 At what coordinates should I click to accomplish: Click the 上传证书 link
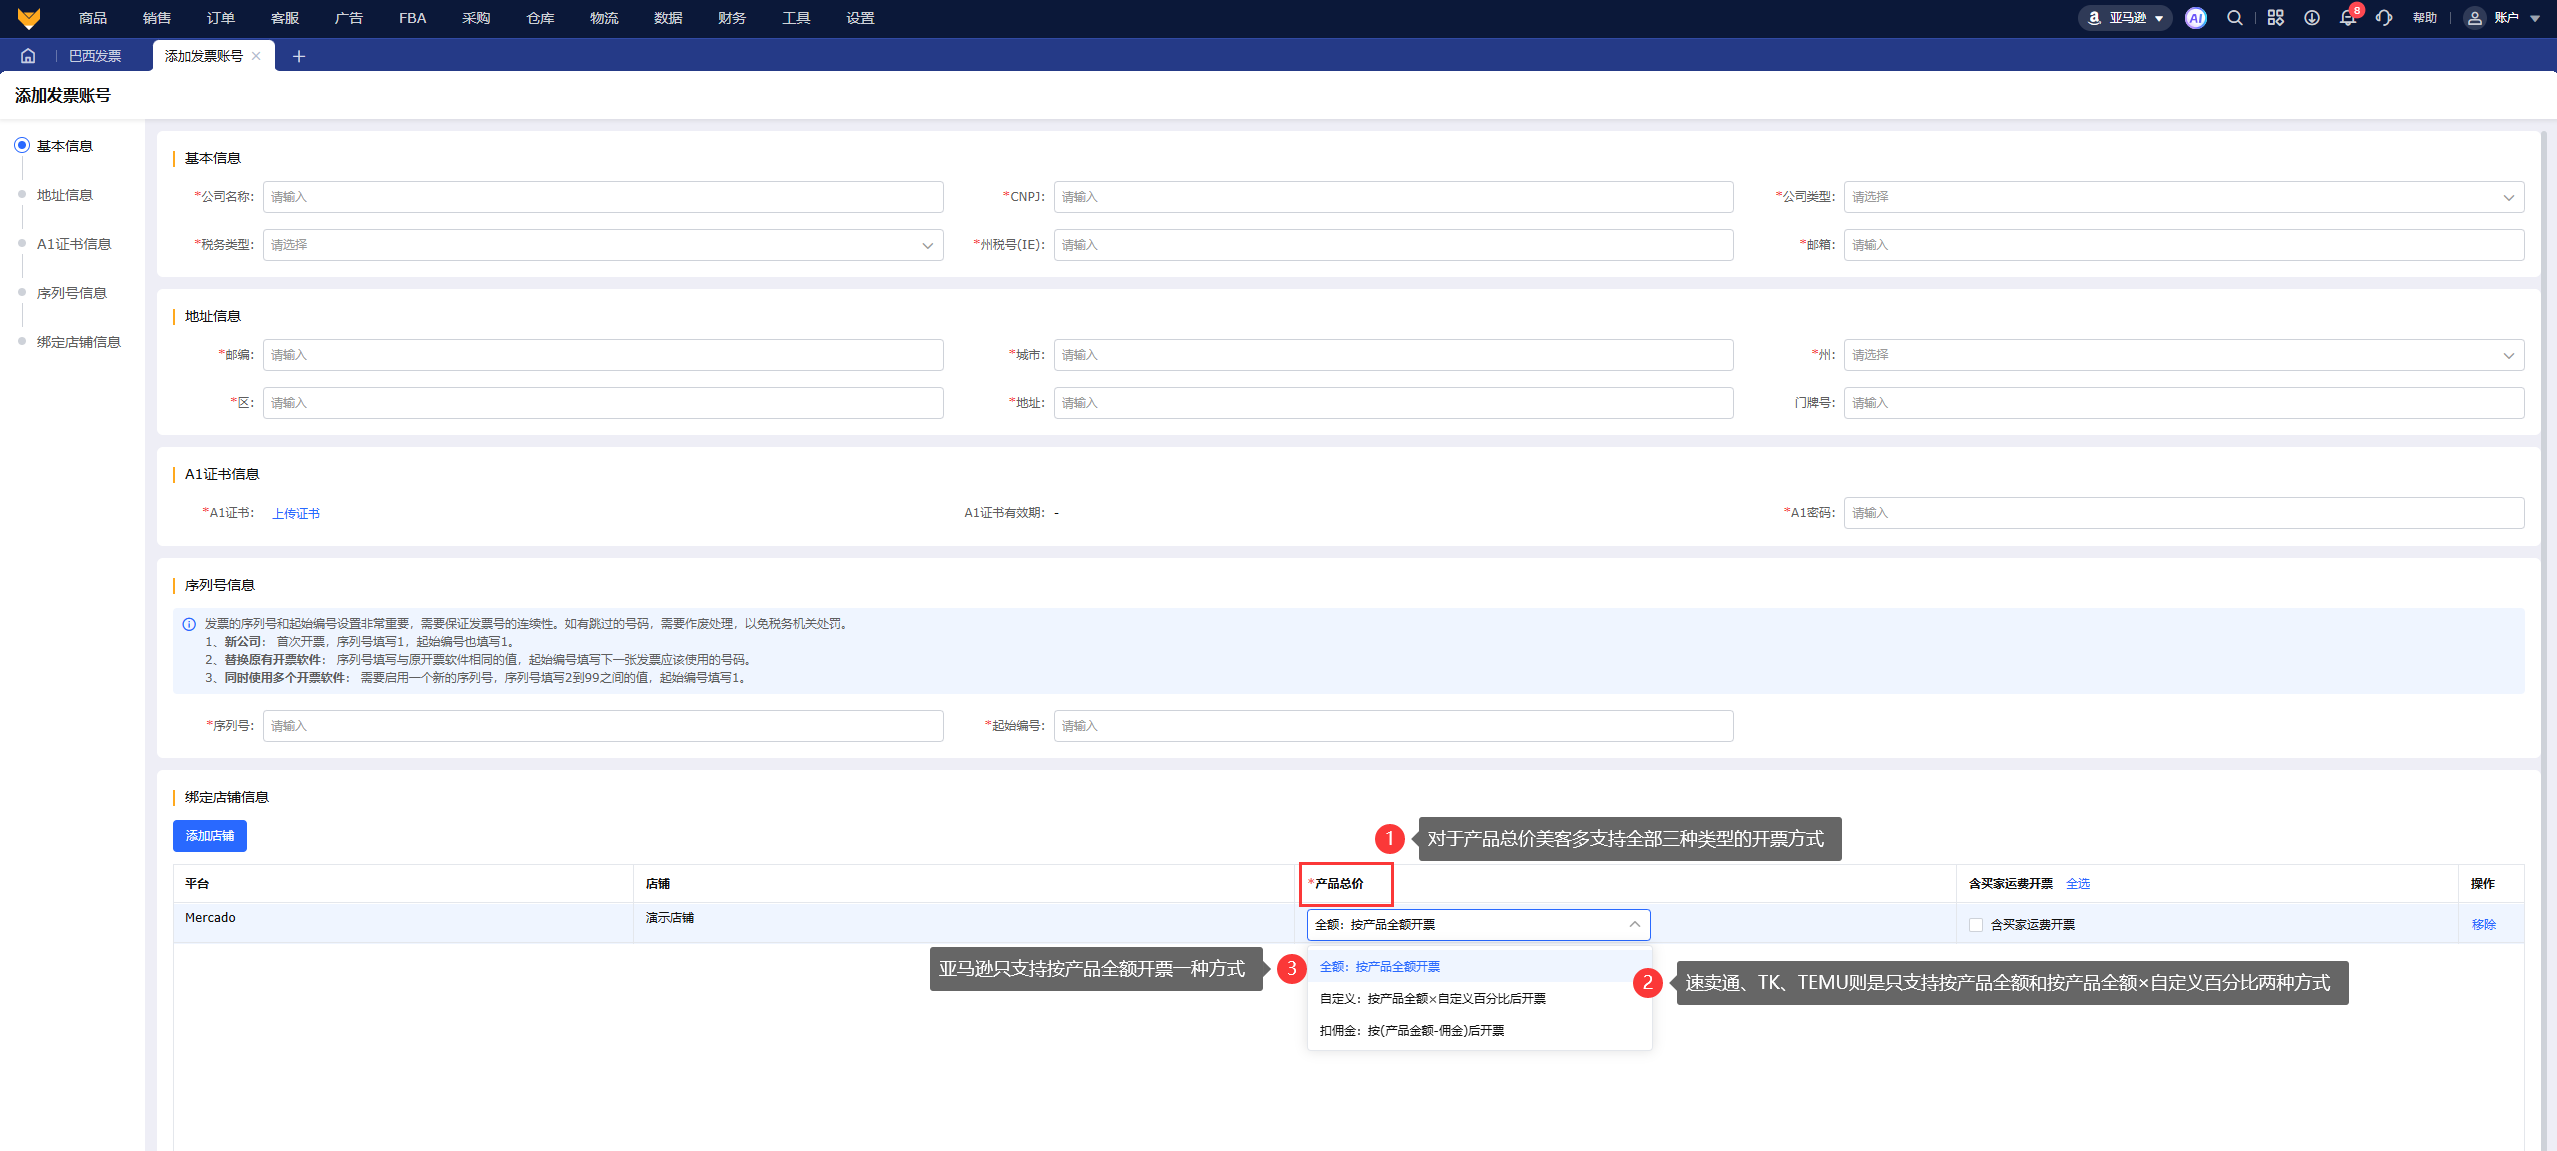coord(296,514)
